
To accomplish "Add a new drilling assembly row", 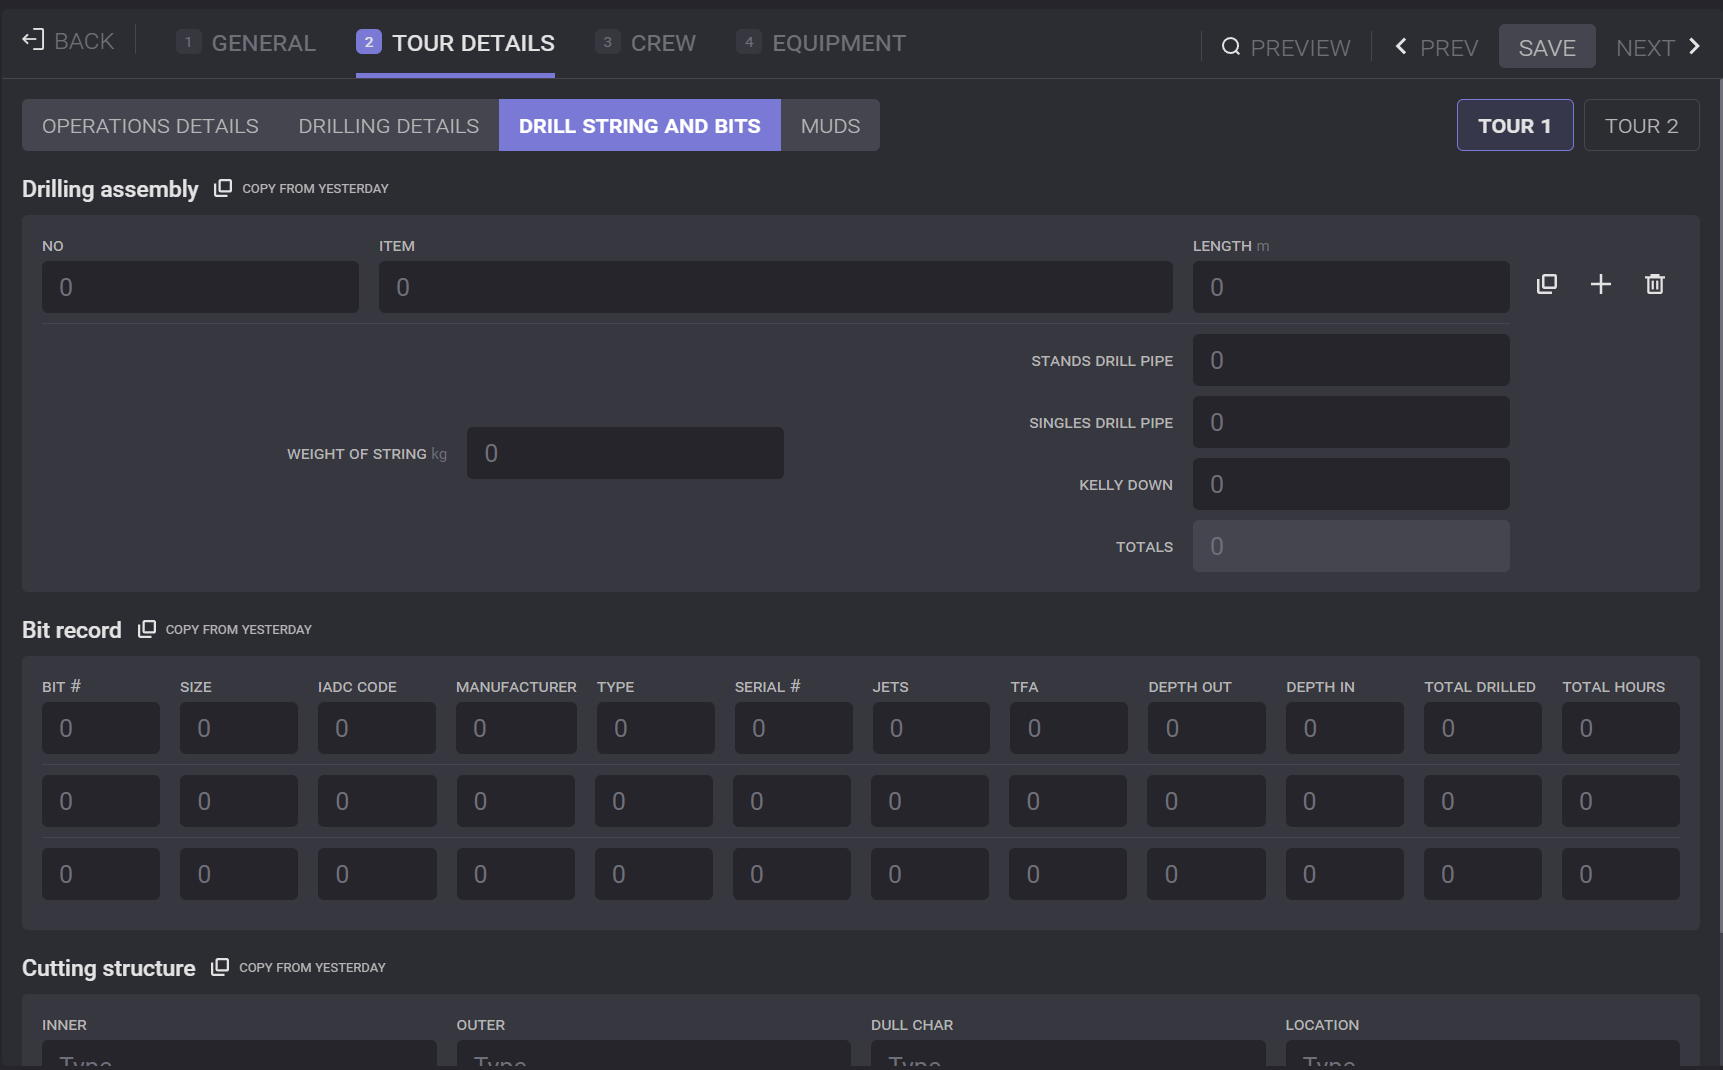I will pyautogui.click(x=1600, y=285).
